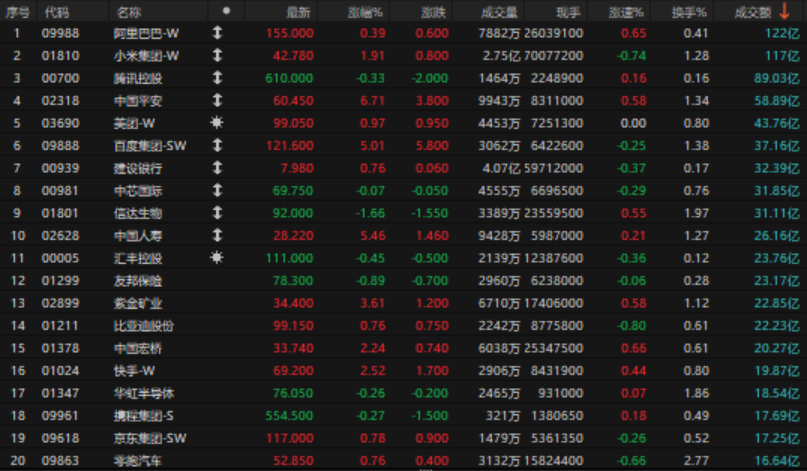The image size is (807, 471).
Task: Click the up-down arrow icon for 小米集团-W
Action: pyautogui.click(x=217, y=55)
